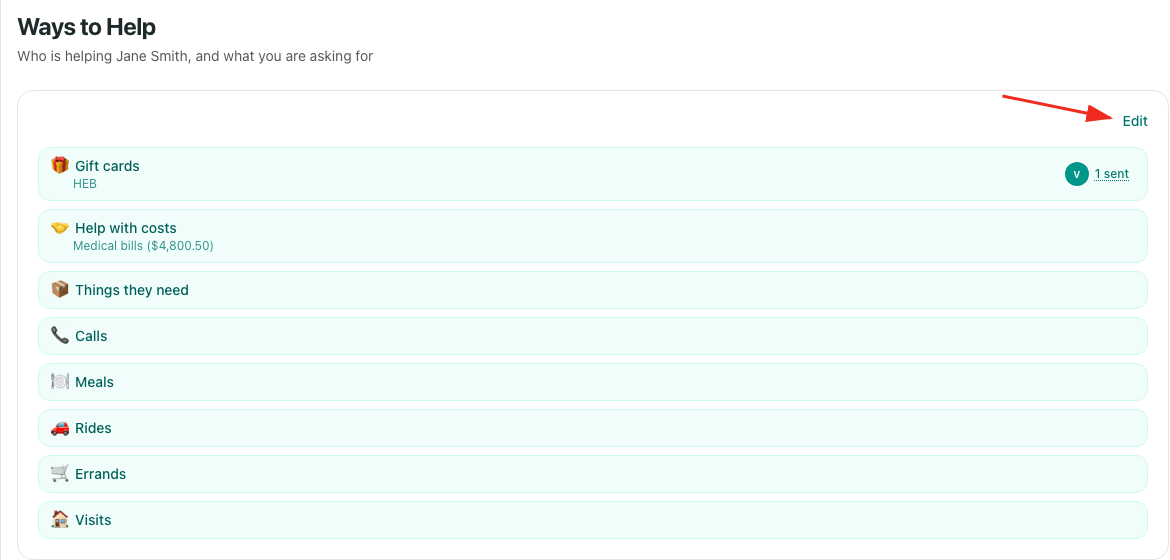
Task: Click the gift box emoji icon
Action: [60, 165]
